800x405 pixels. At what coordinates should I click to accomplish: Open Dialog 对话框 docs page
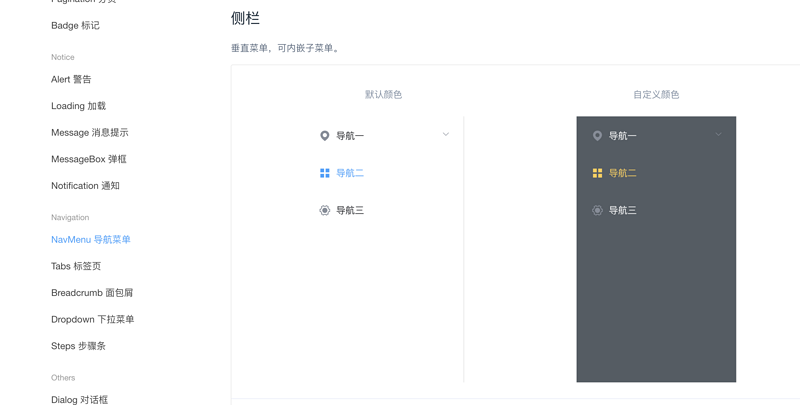coord(80,399)
